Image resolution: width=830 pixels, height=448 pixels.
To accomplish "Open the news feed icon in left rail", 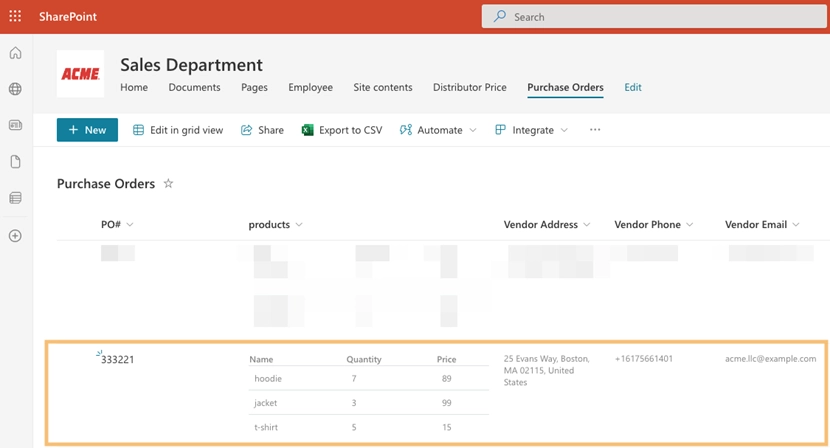I will (x=15, y=125).
